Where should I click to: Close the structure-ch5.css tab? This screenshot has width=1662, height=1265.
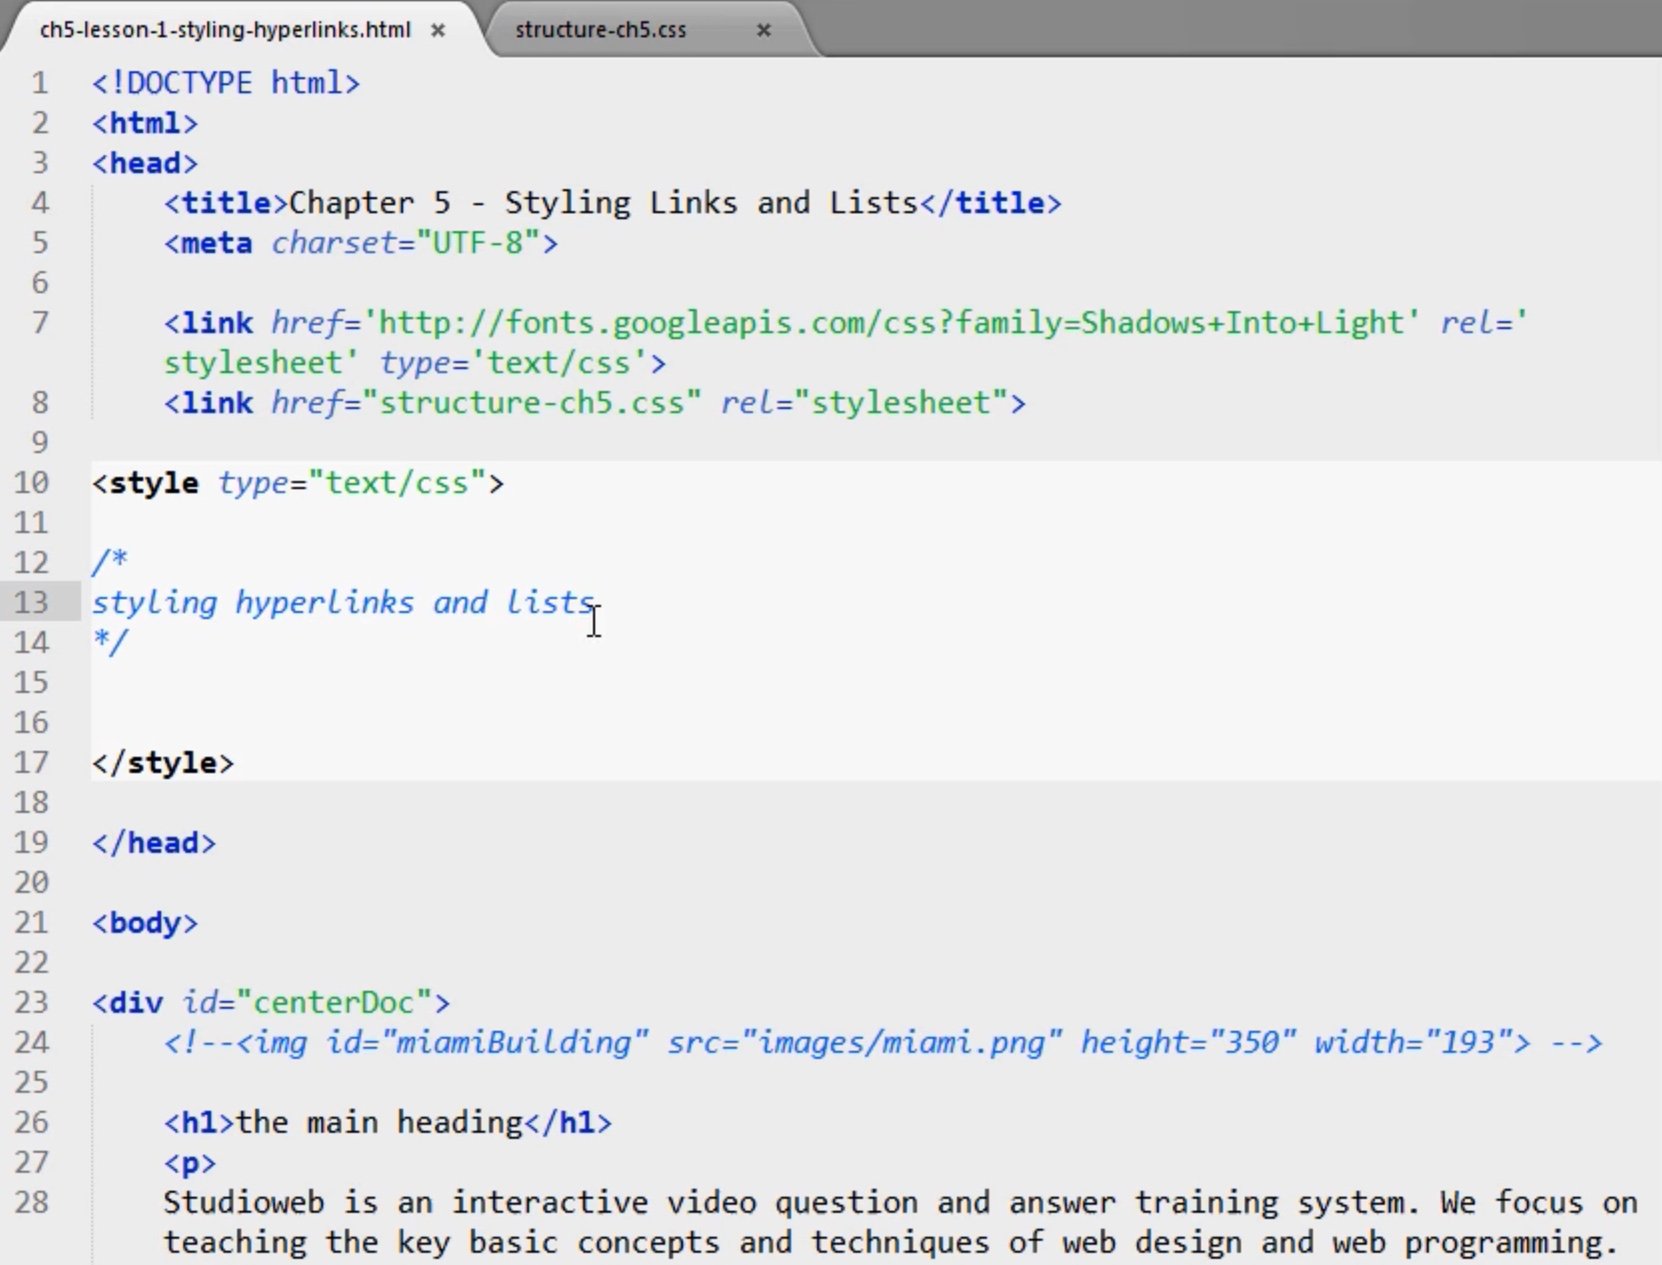pyautogui.click(x=764, y=31)
